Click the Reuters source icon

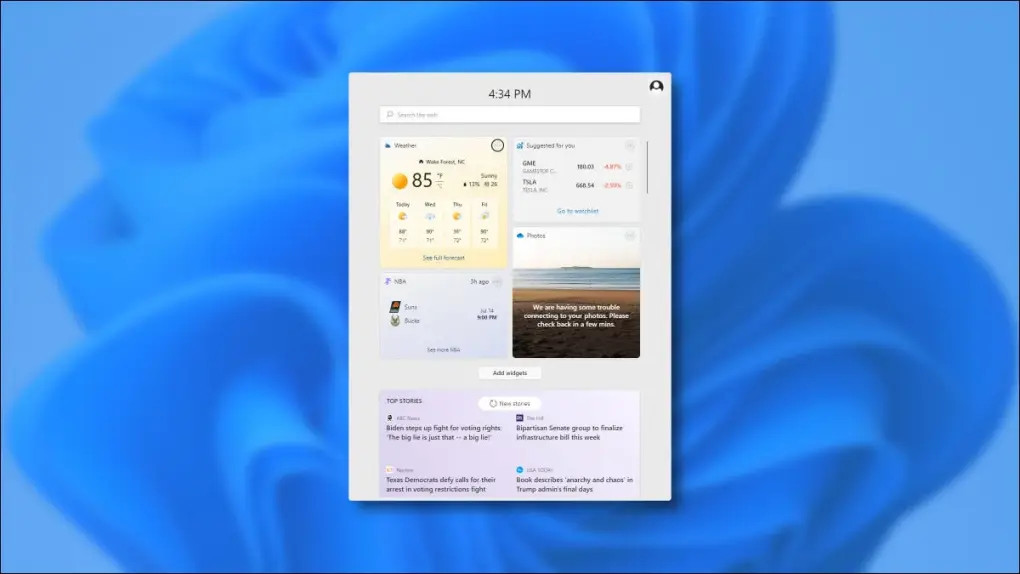click(x=390, y=469)
